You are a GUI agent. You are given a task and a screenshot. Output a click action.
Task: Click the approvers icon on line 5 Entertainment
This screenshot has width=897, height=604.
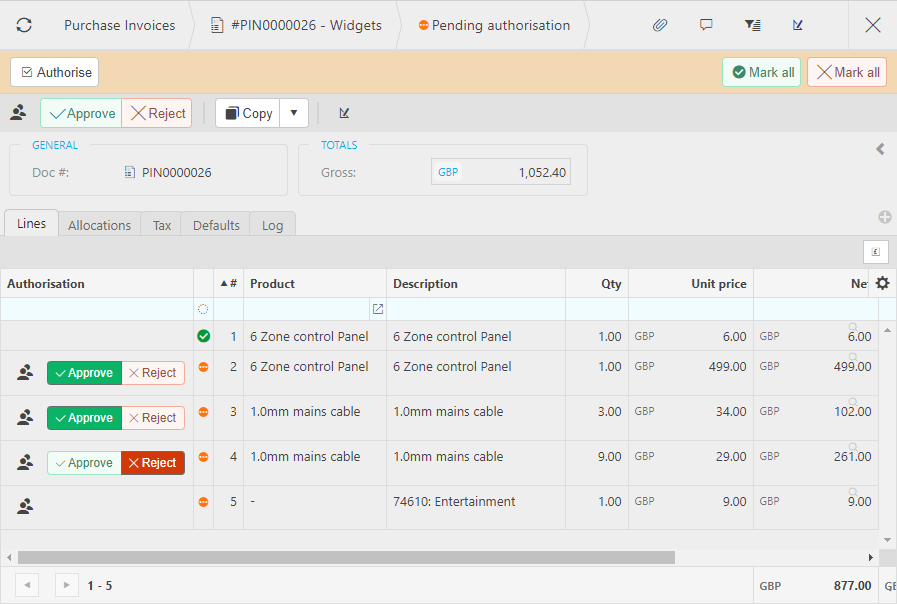[25, 507]
